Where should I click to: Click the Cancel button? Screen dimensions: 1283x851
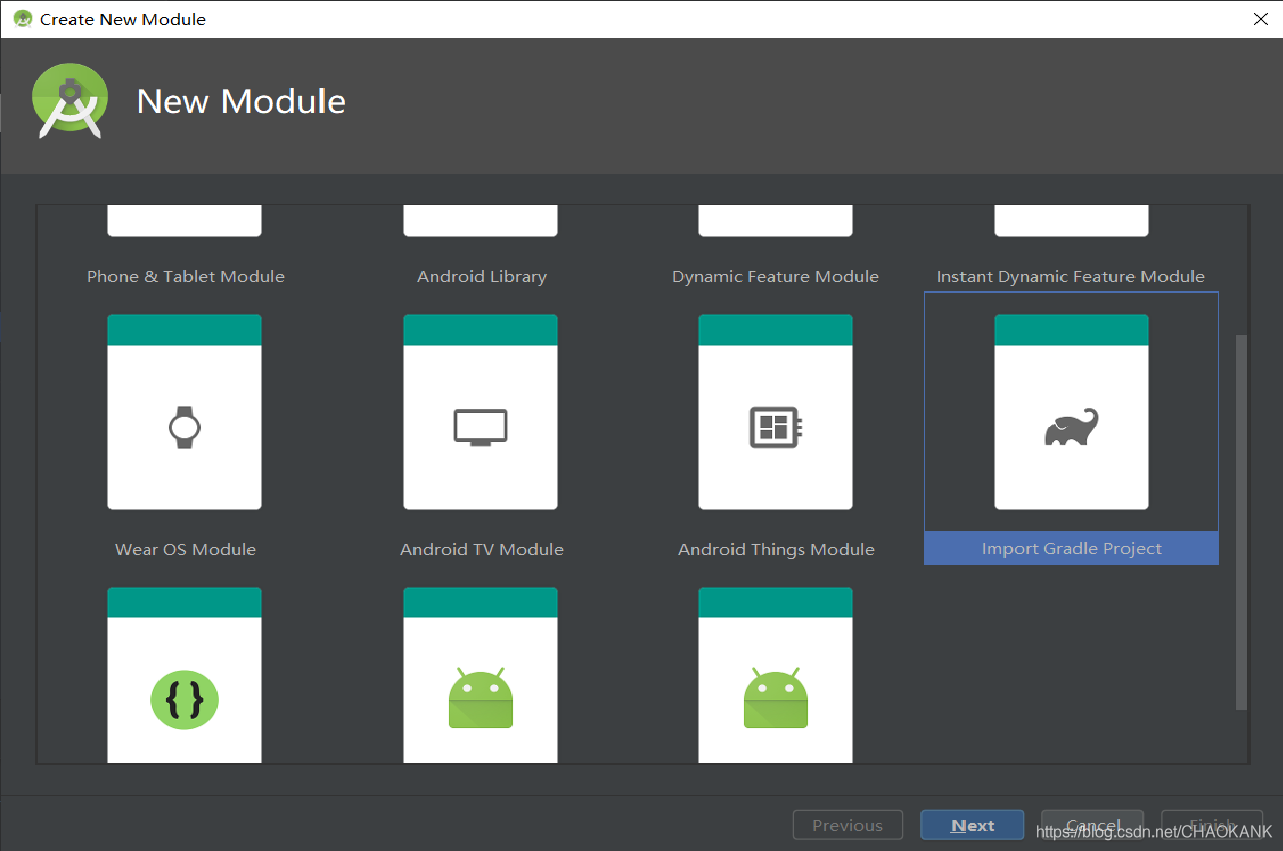1092,825
